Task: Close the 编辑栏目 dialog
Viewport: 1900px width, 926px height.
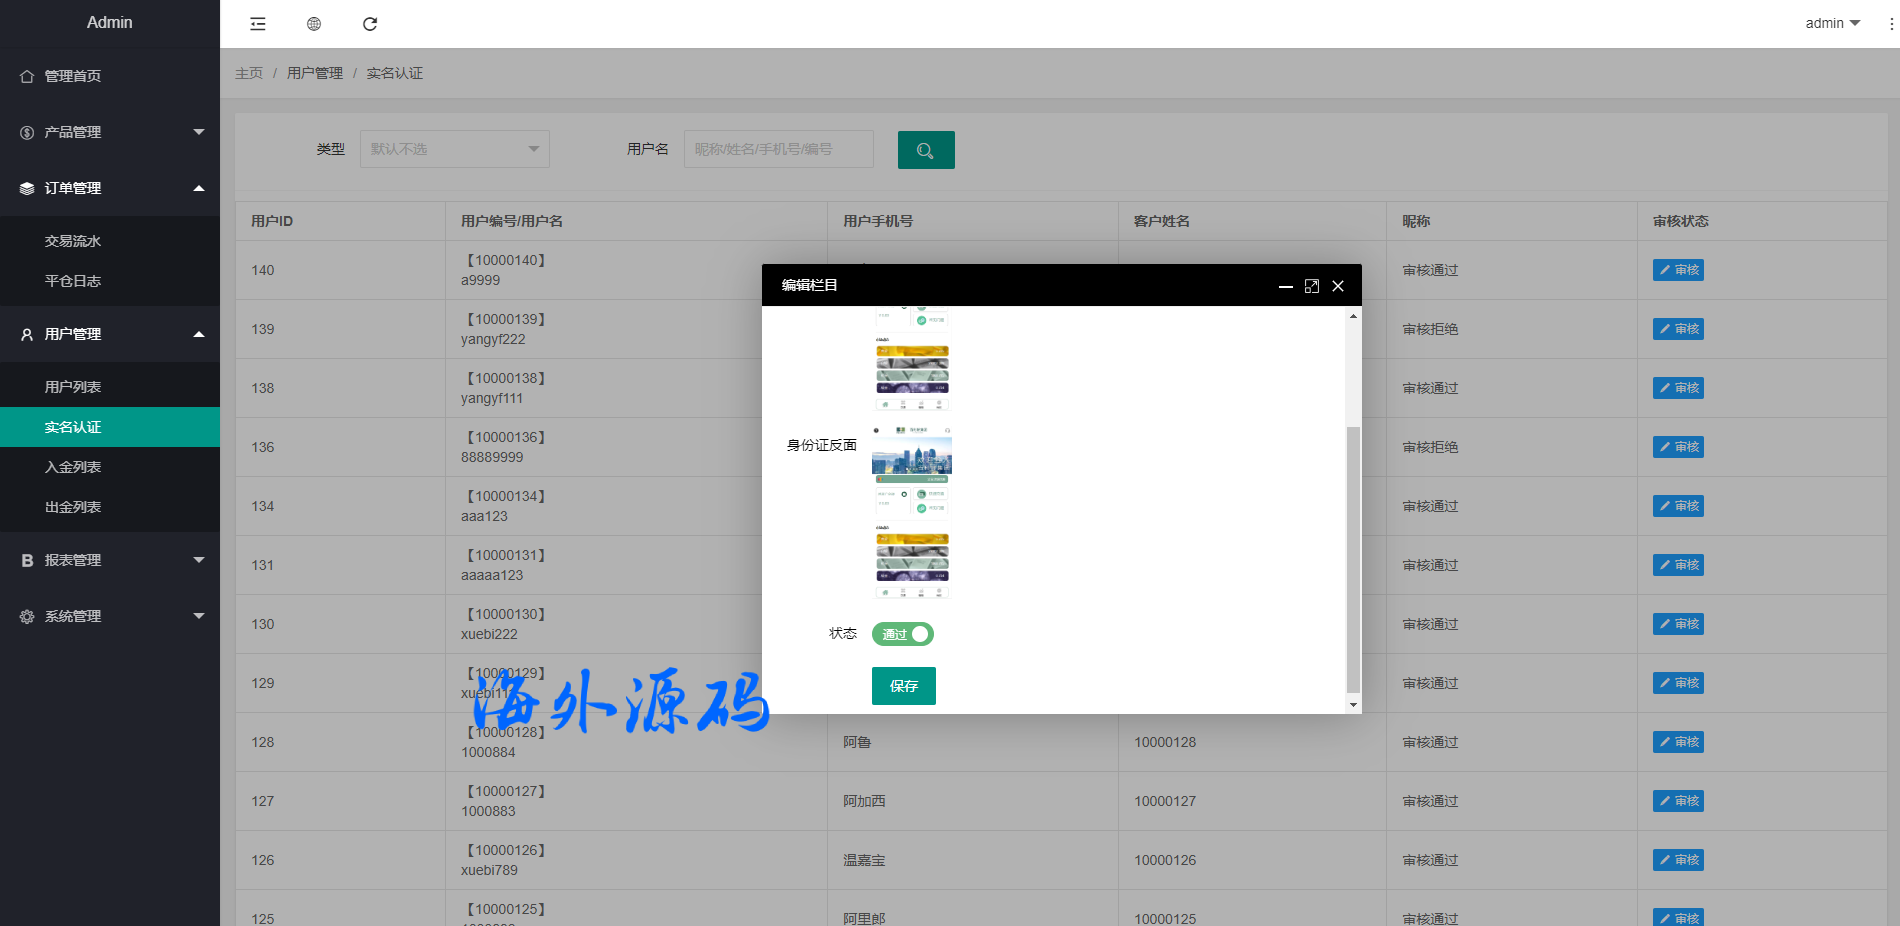Action: tap(1338, 286)
